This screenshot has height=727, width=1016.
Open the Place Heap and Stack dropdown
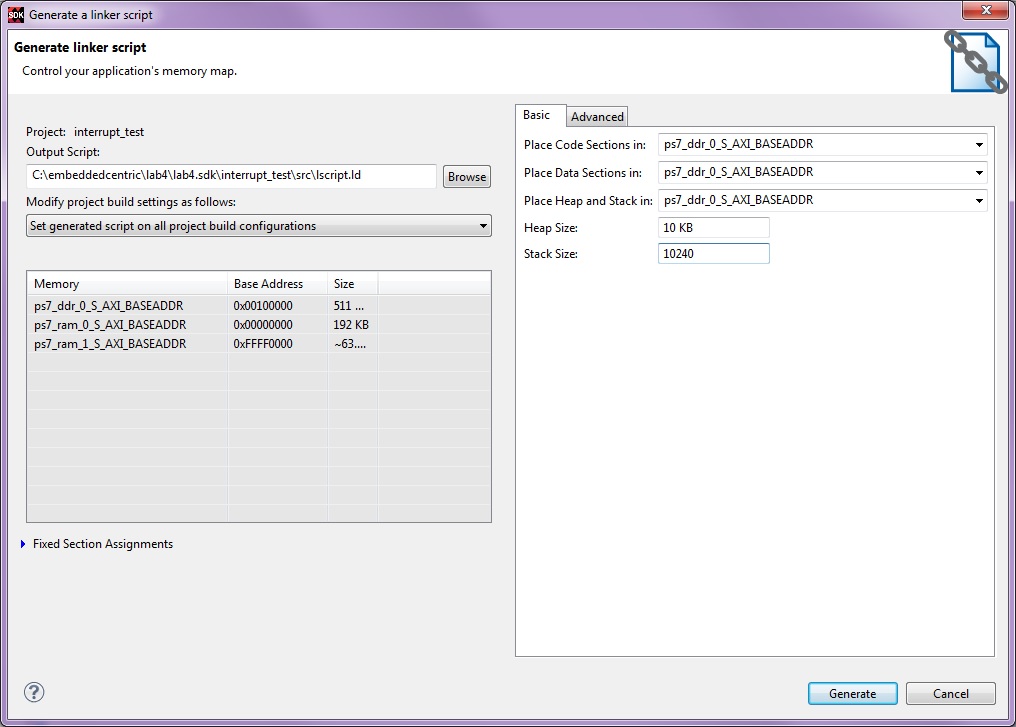(980, 200)
